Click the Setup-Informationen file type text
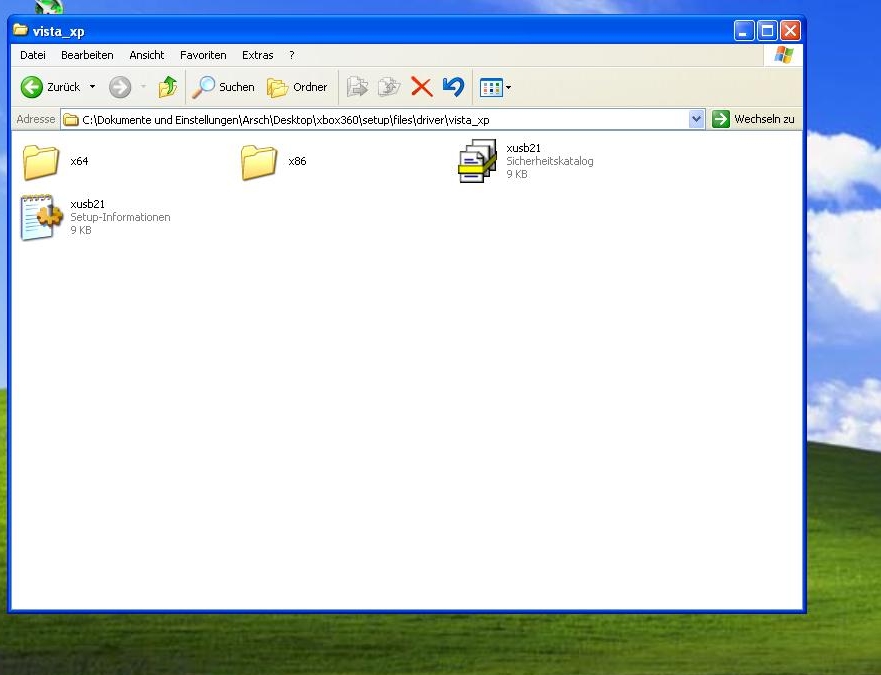 [x=120, y=217]
